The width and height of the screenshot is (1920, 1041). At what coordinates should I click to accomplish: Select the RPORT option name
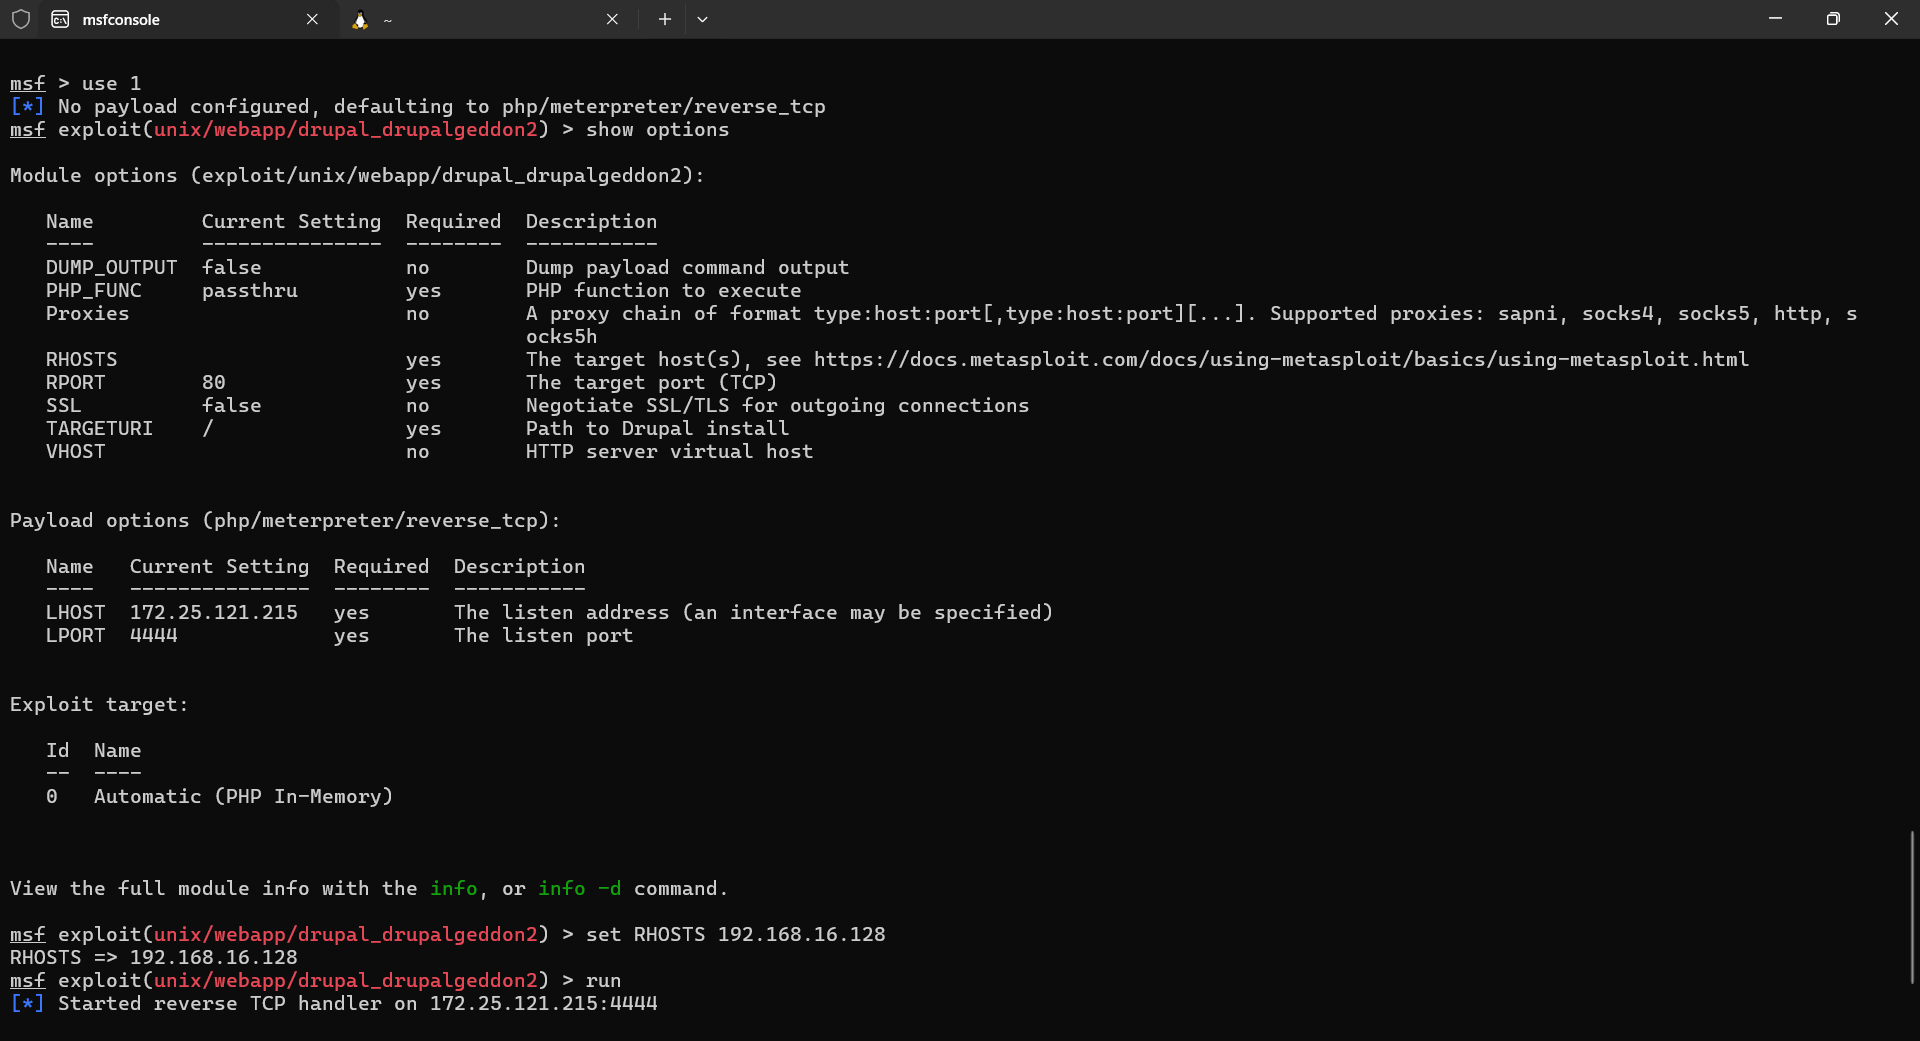[x=75, y=382]
